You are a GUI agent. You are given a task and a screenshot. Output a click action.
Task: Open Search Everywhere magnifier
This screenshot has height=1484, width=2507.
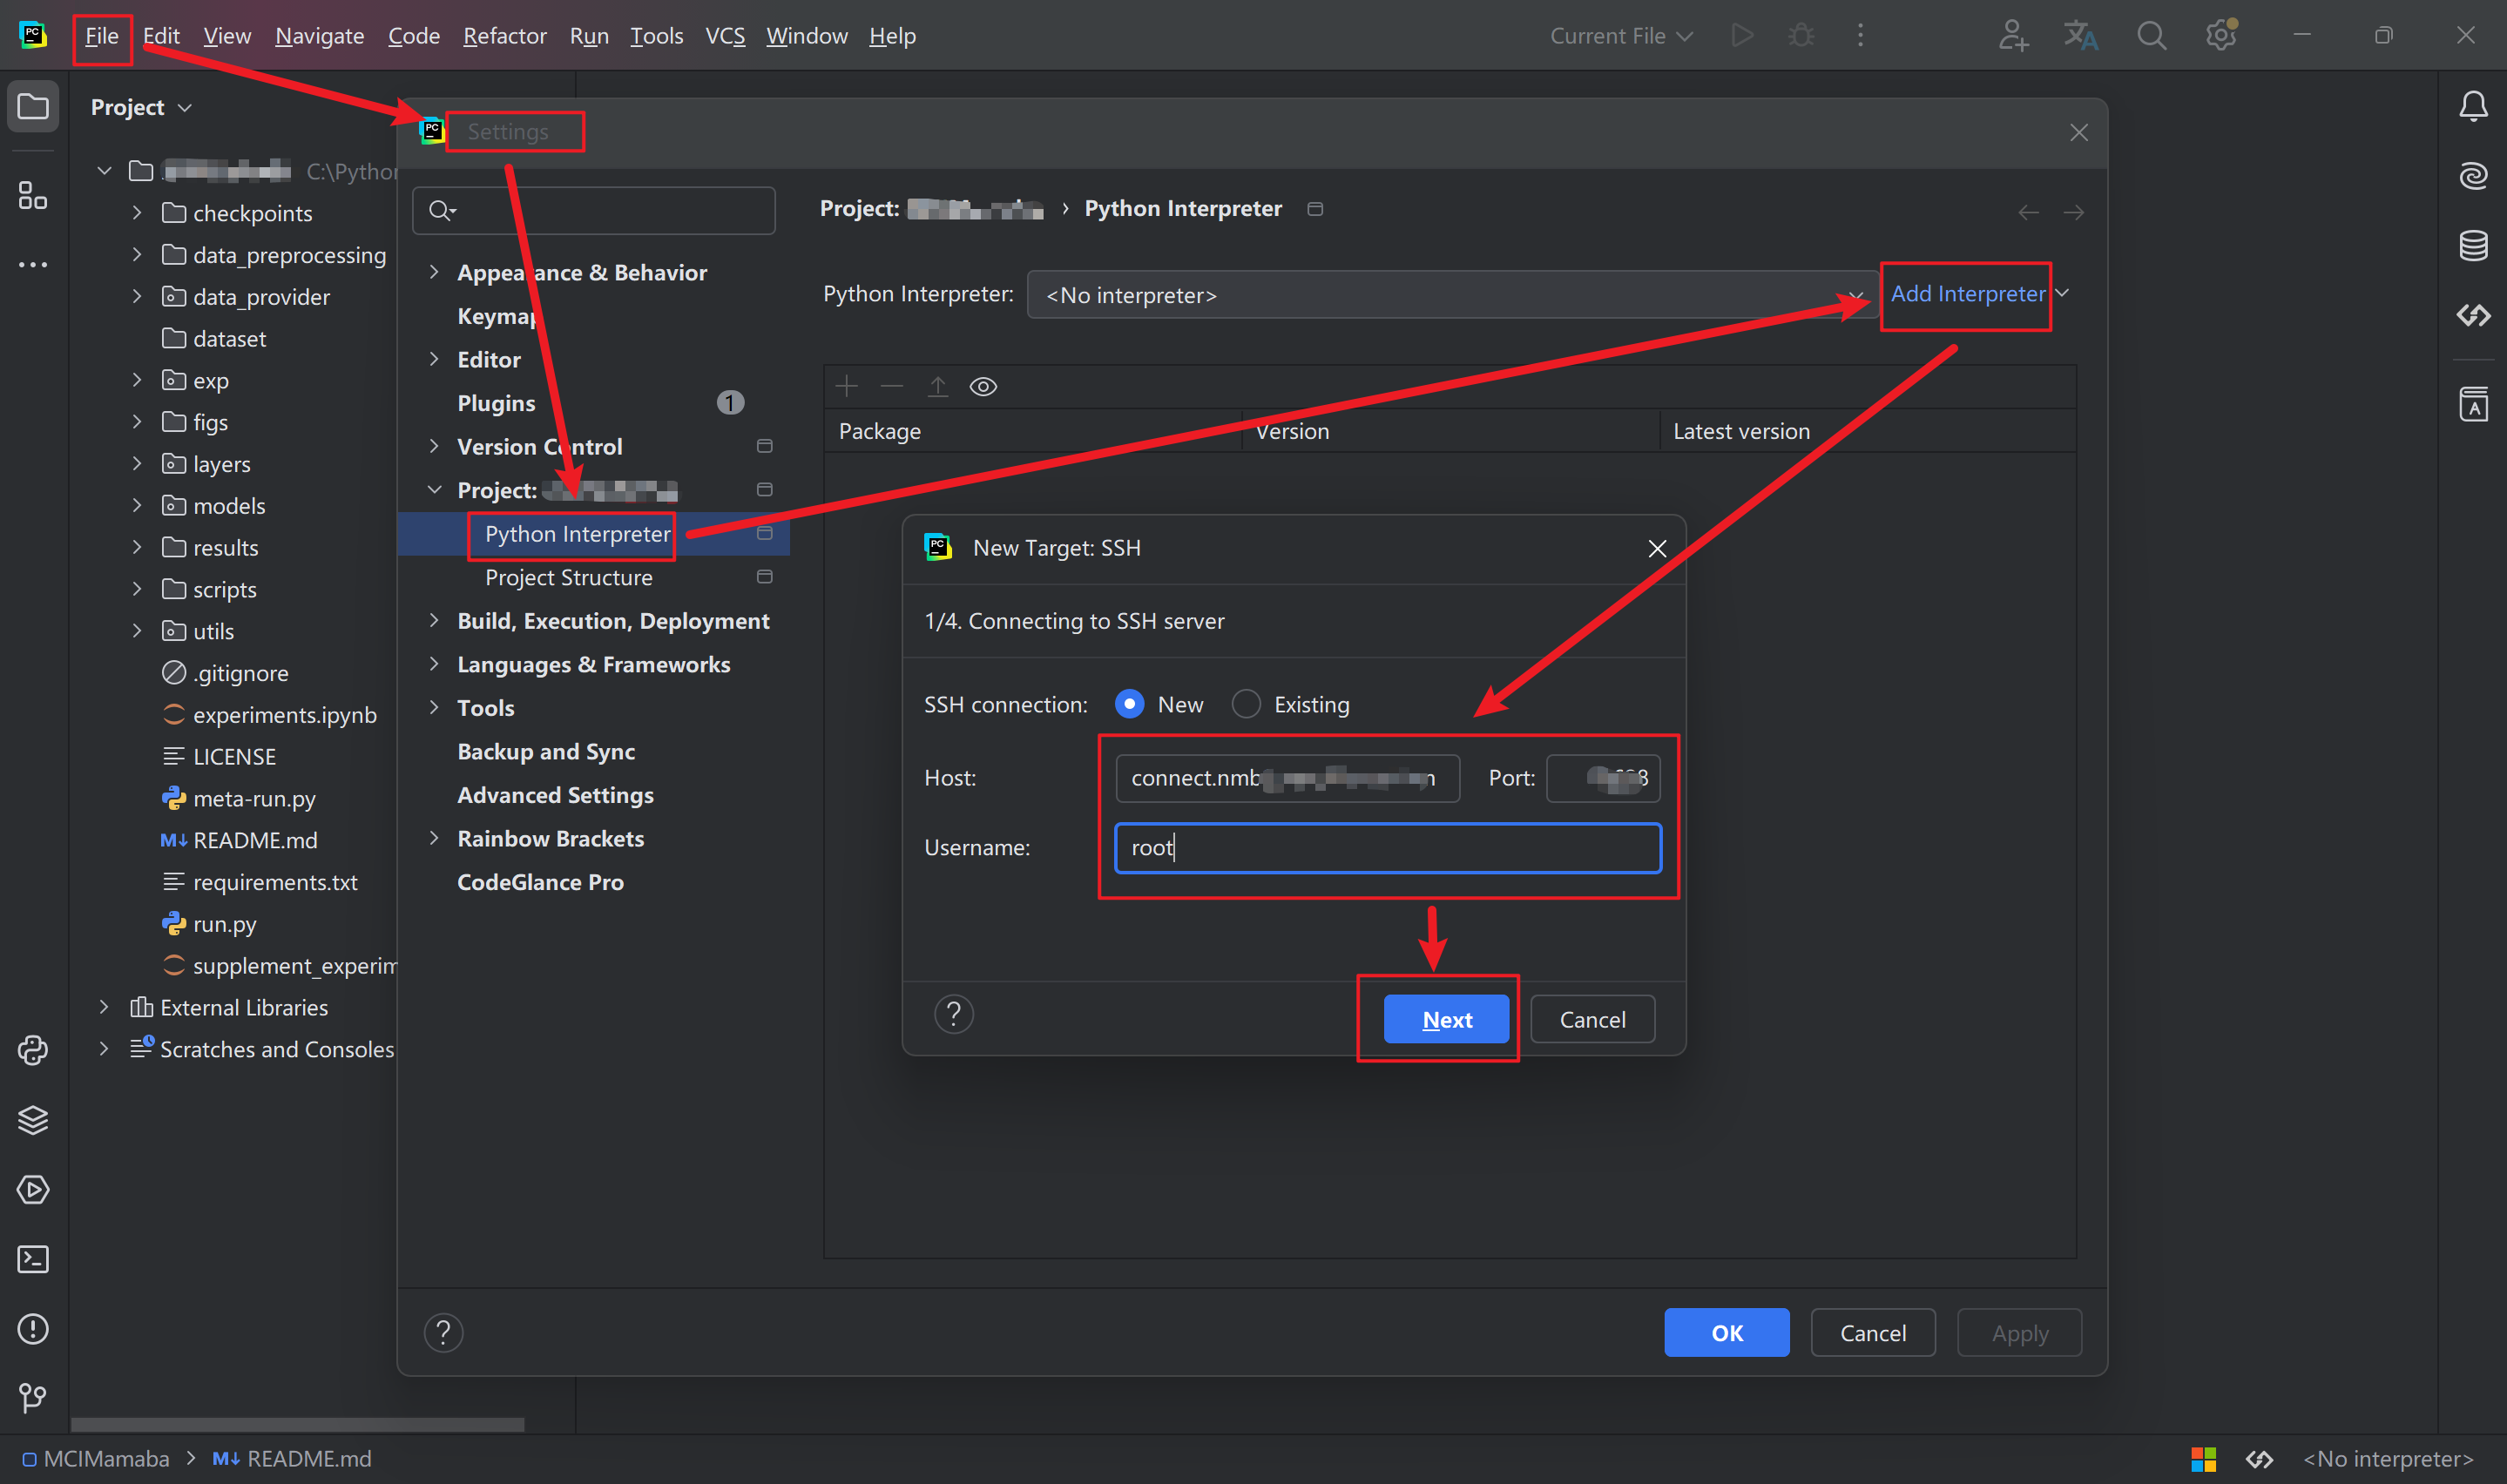coord(2151,35)
